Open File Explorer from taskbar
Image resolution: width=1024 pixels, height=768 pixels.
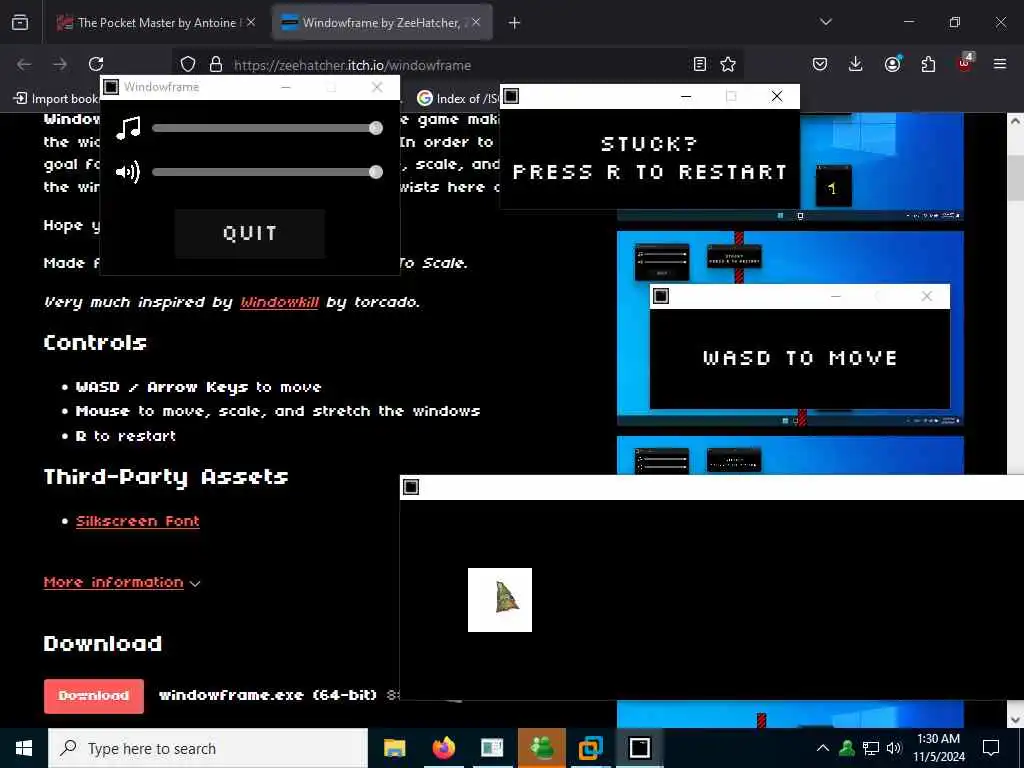(x=394, y=748)
